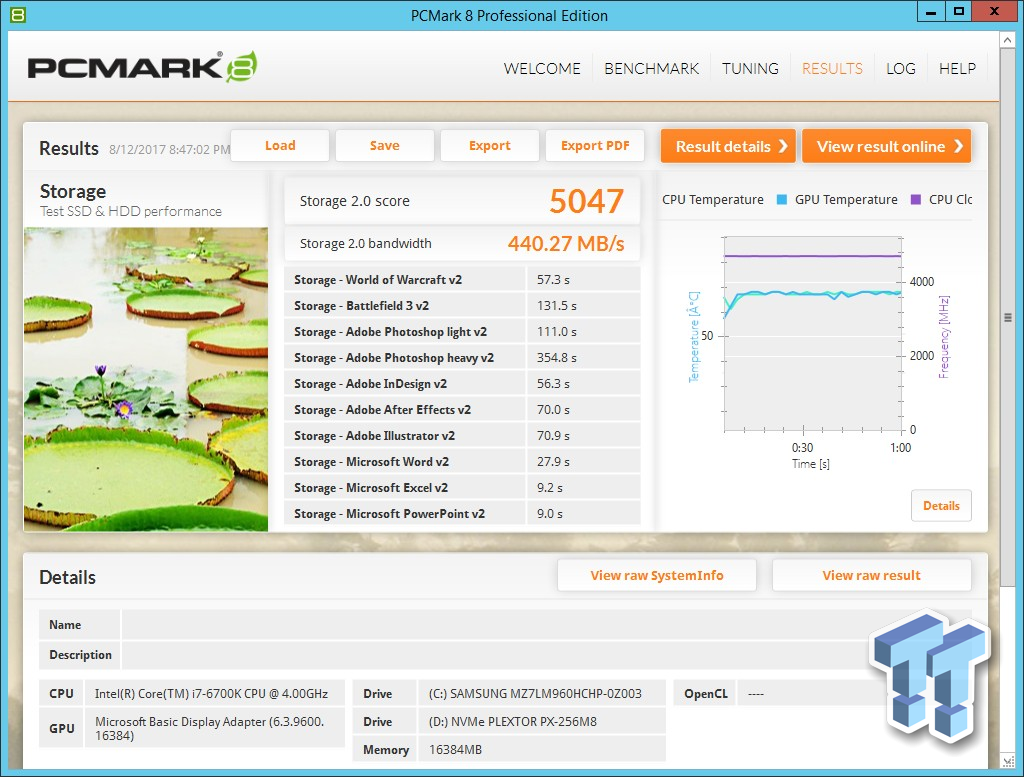Click the PCMark 8 logo
The width and height of the screenshot is (1024, 777).
click(142, 67)
